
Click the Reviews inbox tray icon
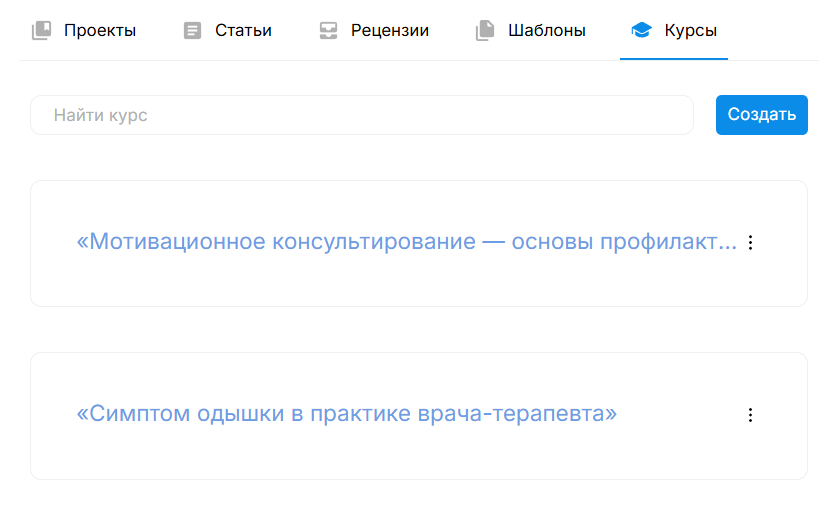pos(328,31)
